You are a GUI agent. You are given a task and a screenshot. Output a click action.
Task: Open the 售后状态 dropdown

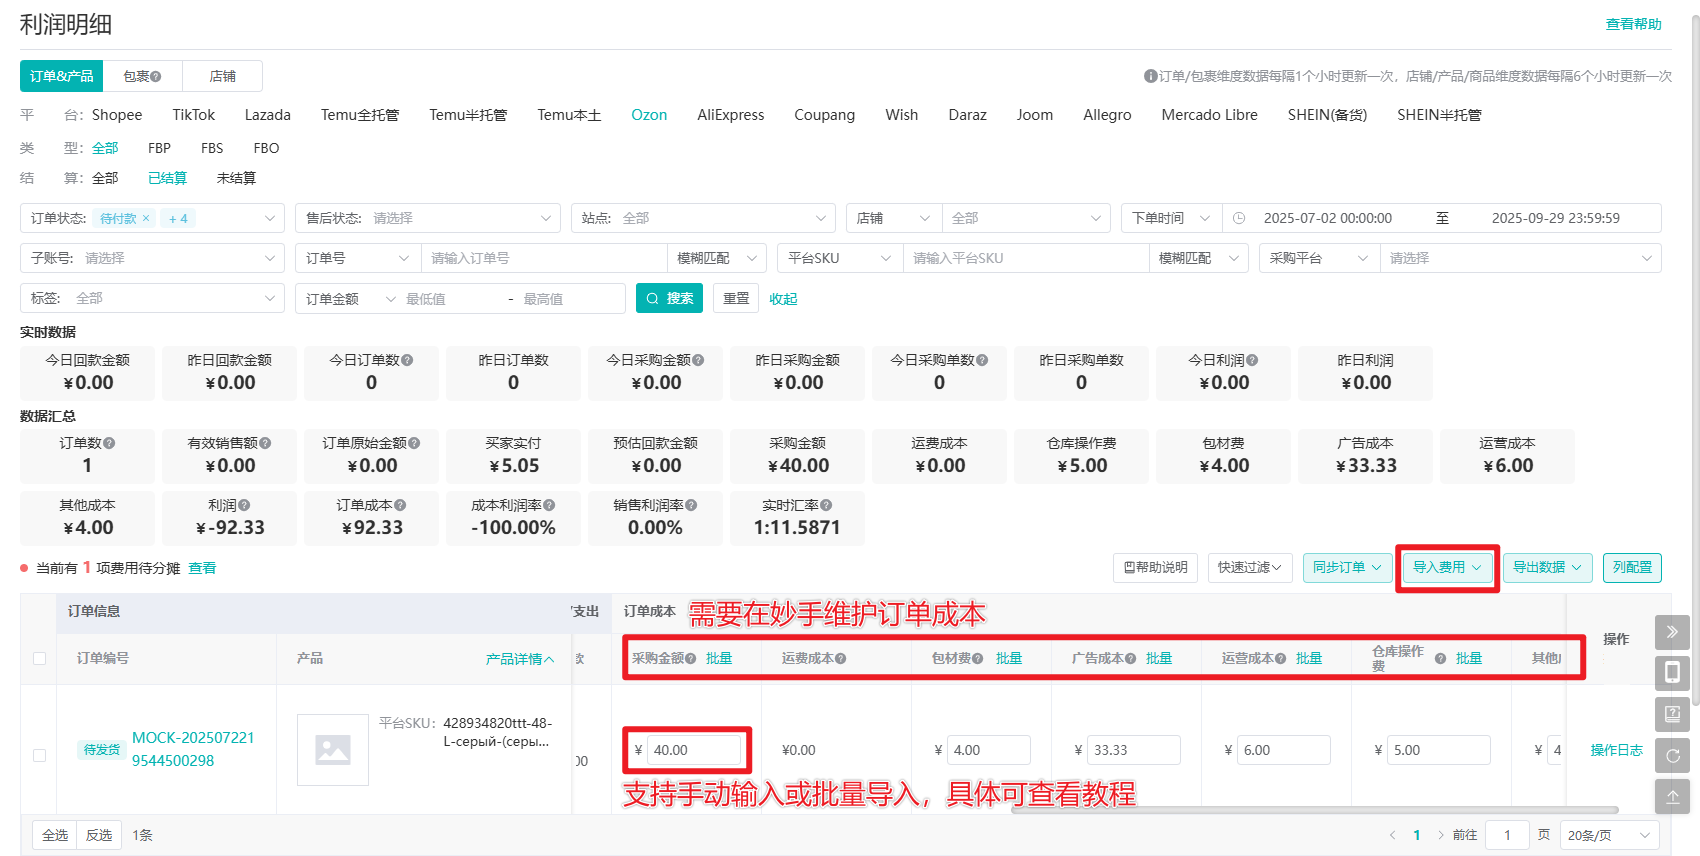point(428,218)
